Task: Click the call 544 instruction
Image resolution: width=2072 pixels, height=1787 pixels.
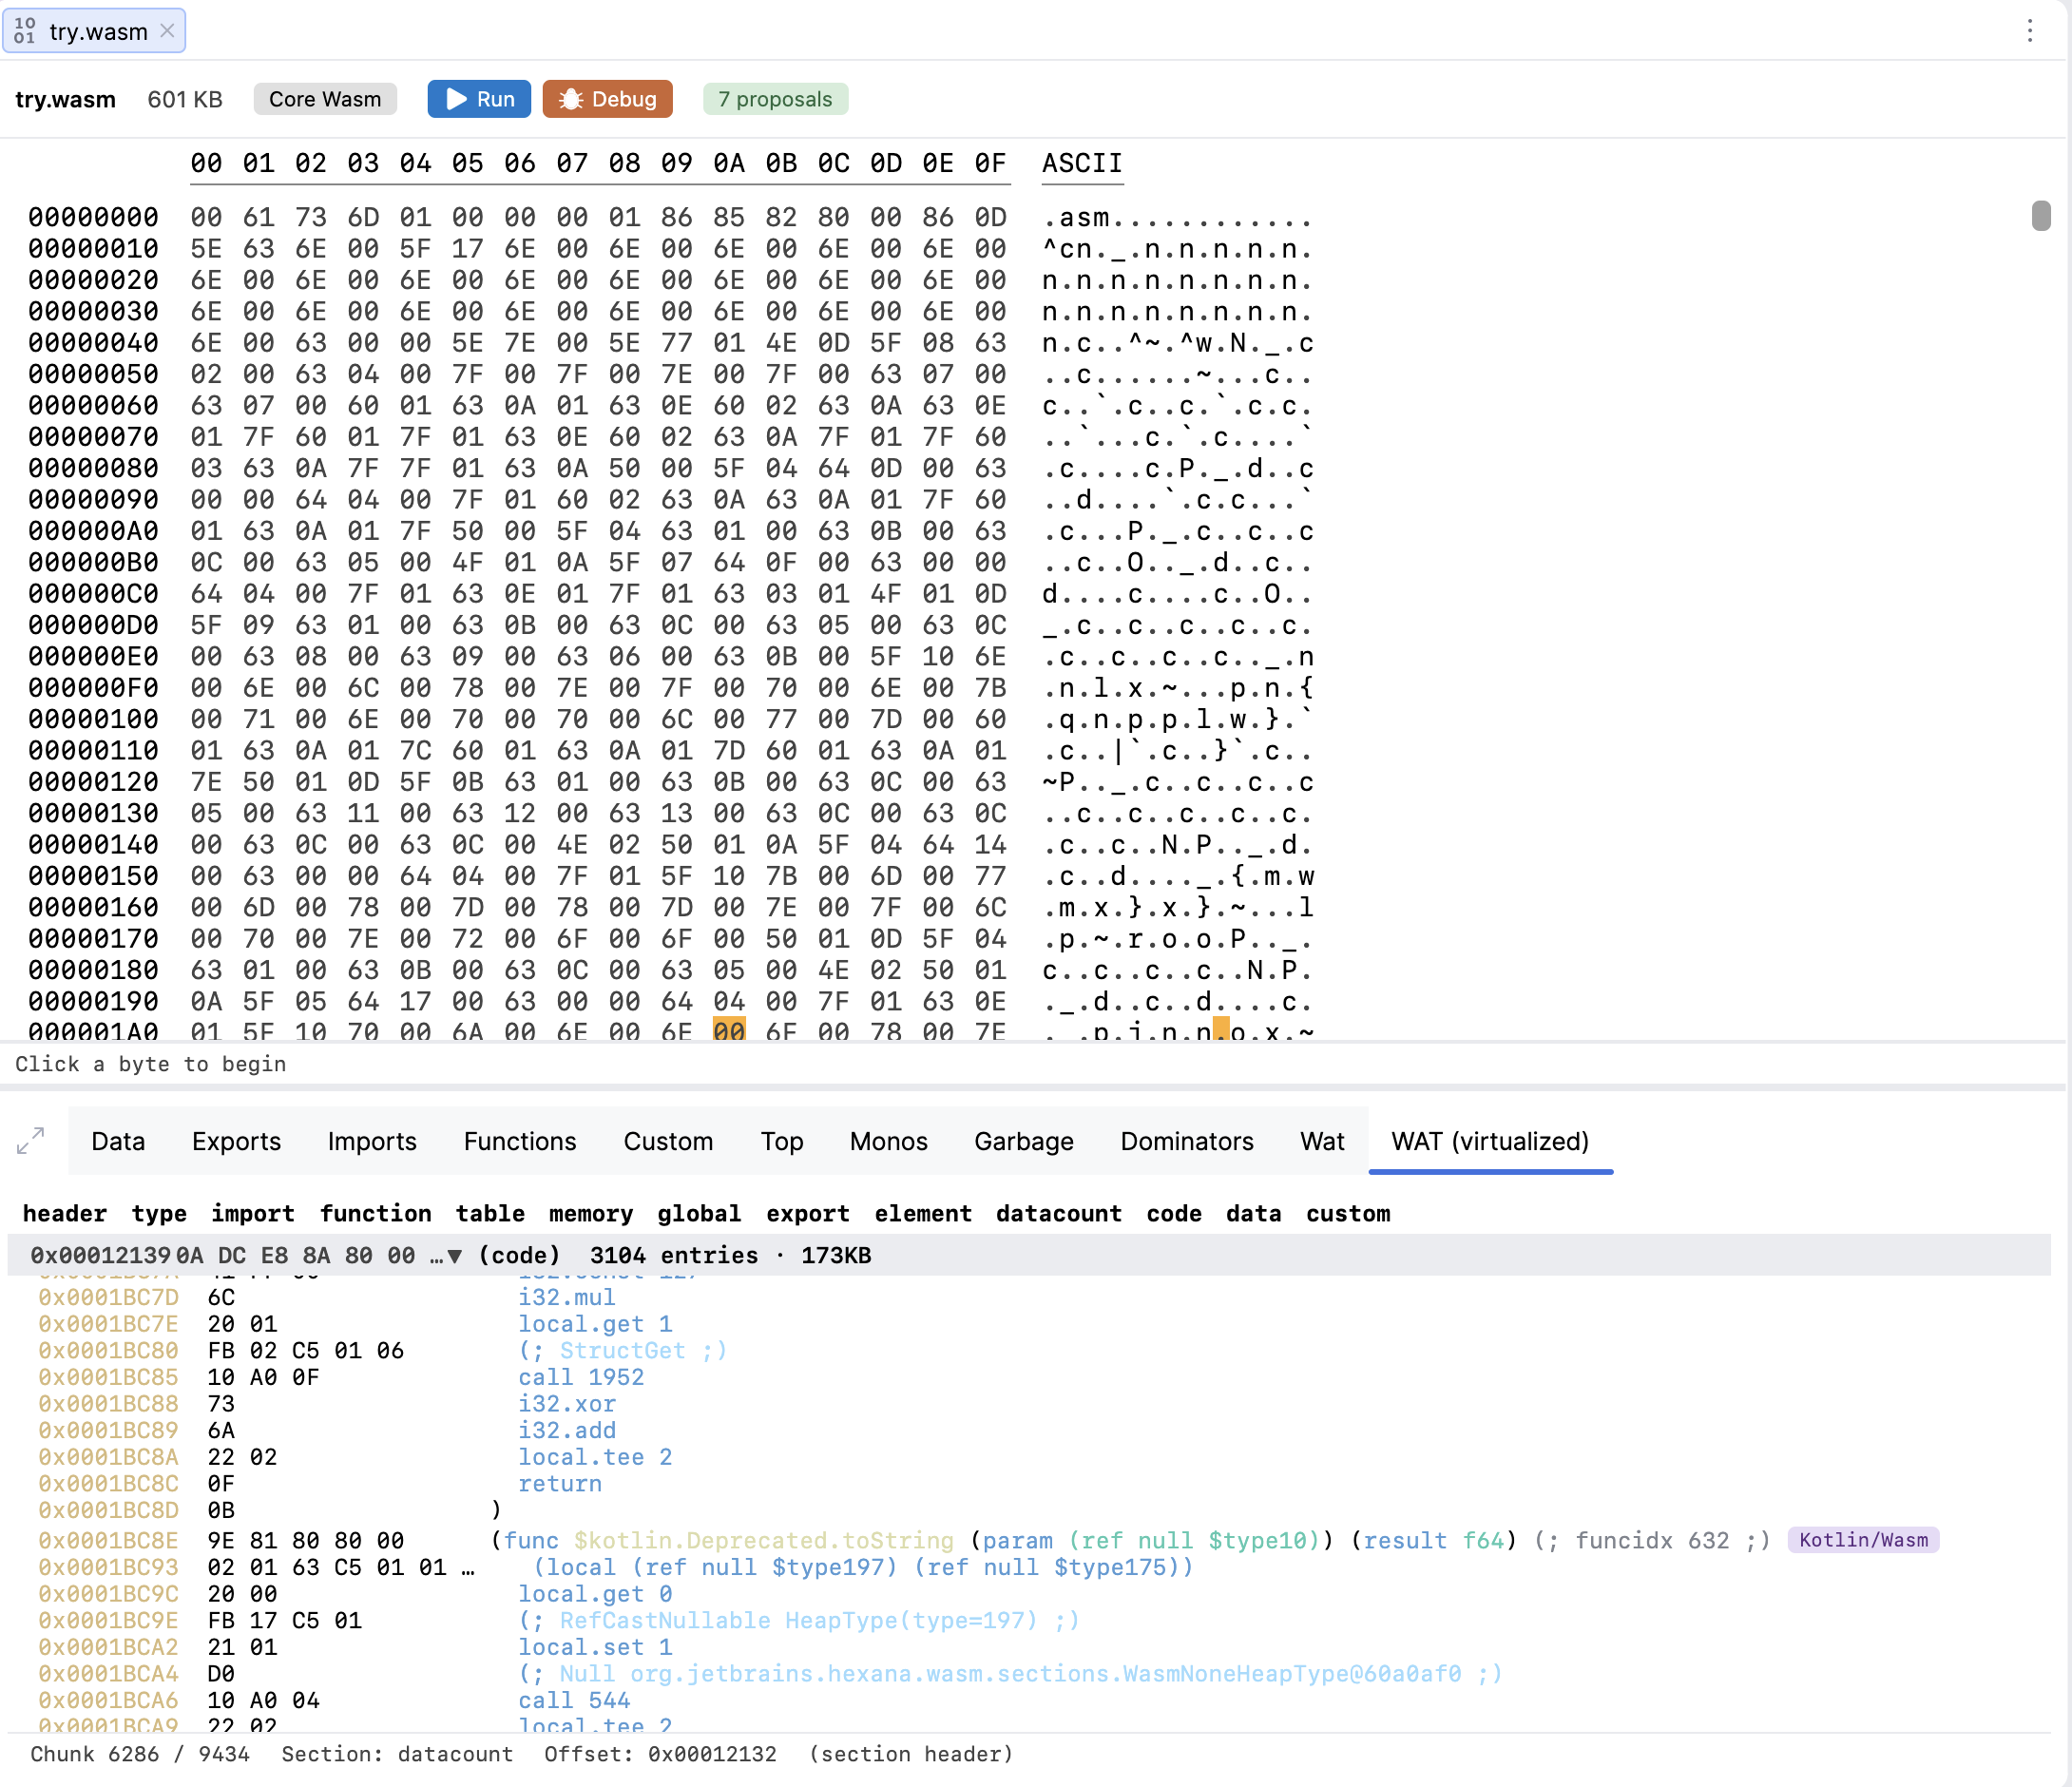Action: (574, 1700)
